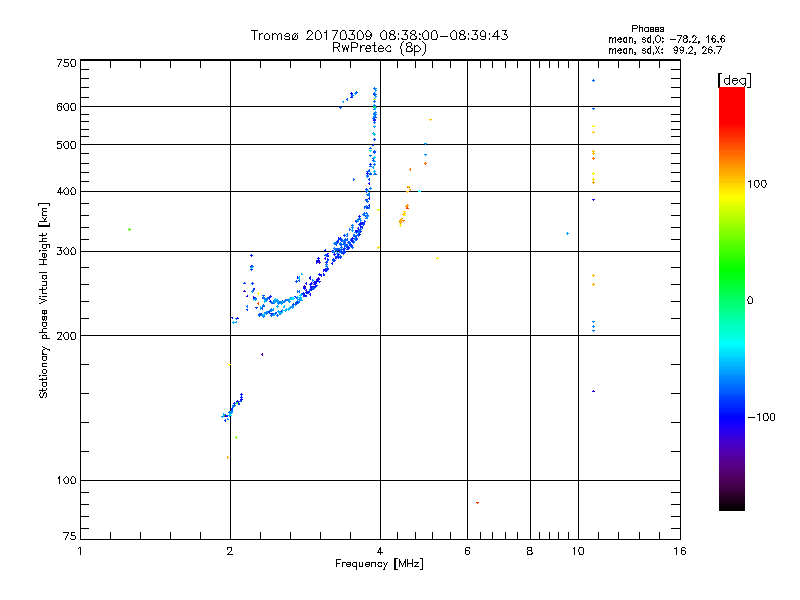Image resolution: width=800 pixels, height=600 pixels.
Task: Click the 'RwPretec (8p)' subtitle
Action: coord(379,48)
